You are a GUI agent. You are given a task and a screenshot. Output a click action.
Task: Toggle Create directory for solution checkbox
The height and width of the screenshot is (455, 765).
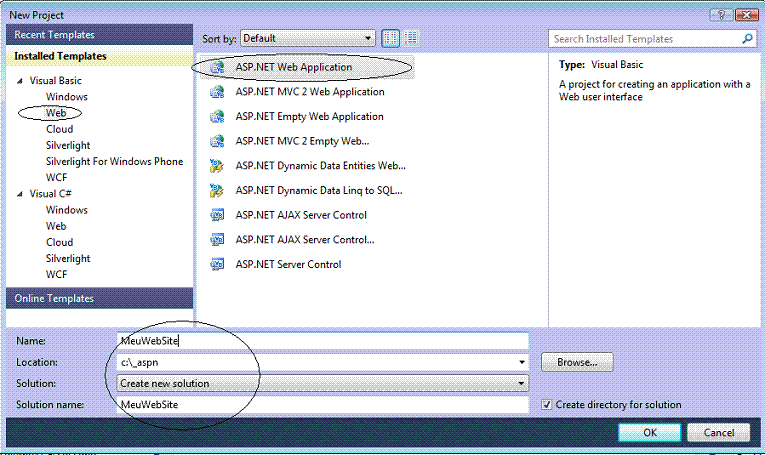[546, 404]
